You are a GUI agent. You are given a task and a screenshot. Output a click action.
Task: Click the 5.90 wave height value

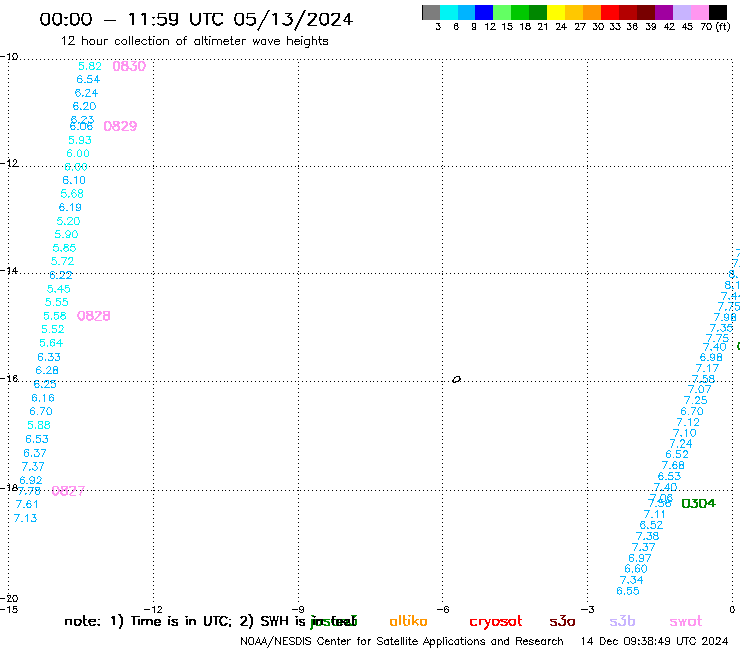coord(66,234)
